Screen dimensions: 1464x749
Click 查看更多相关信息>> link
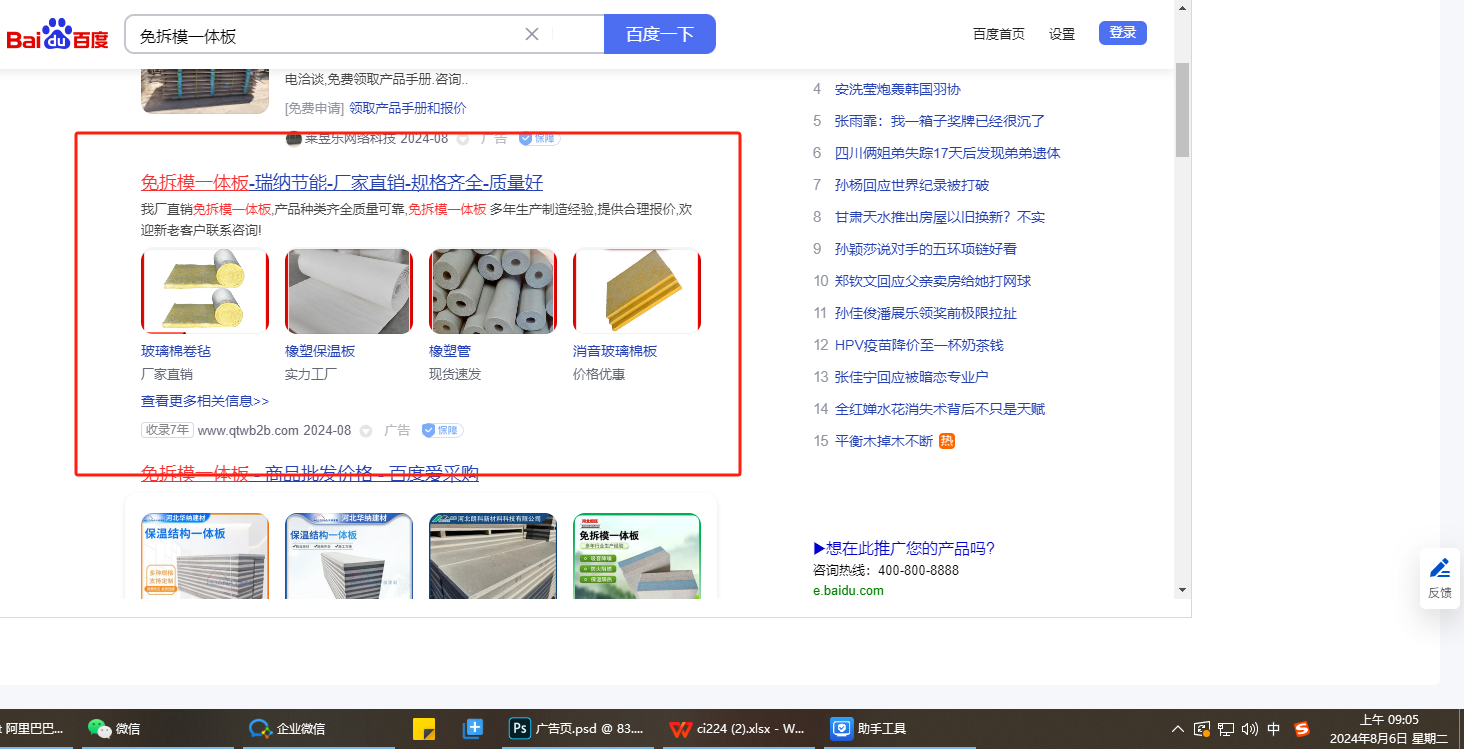[205, 401]
